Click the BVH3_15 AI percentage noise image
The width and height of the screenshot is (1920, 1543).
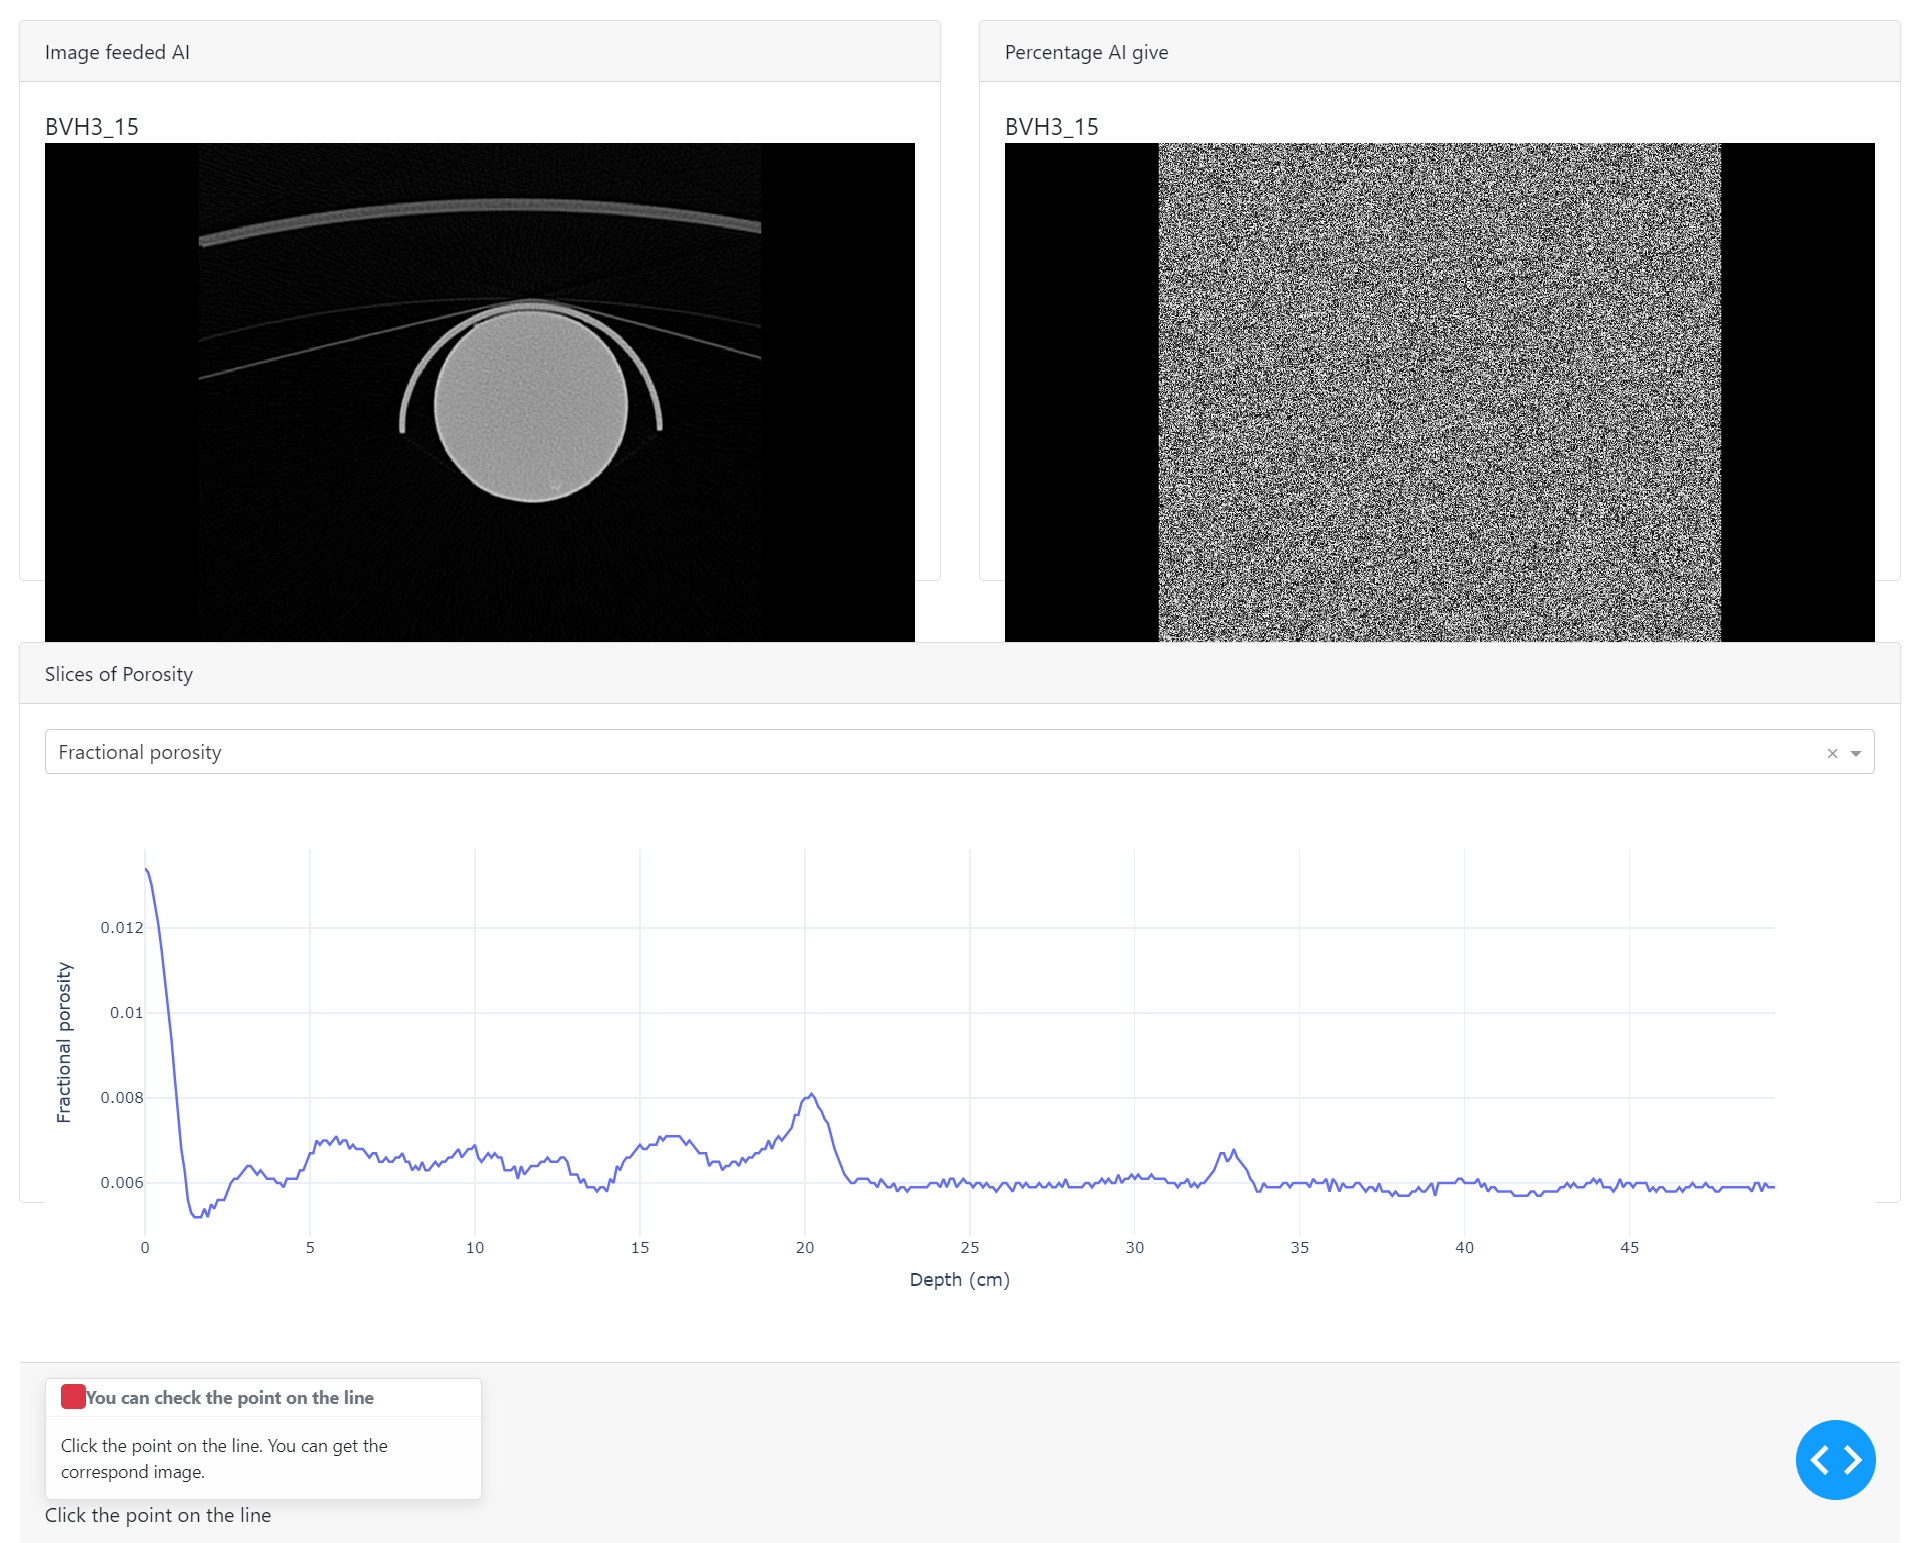[x=1439, y=392]
